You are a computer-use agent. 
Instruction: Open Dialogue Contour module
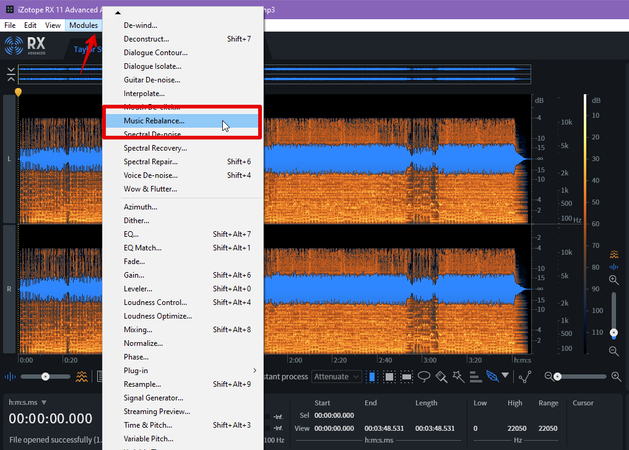[x=183, y=53]
